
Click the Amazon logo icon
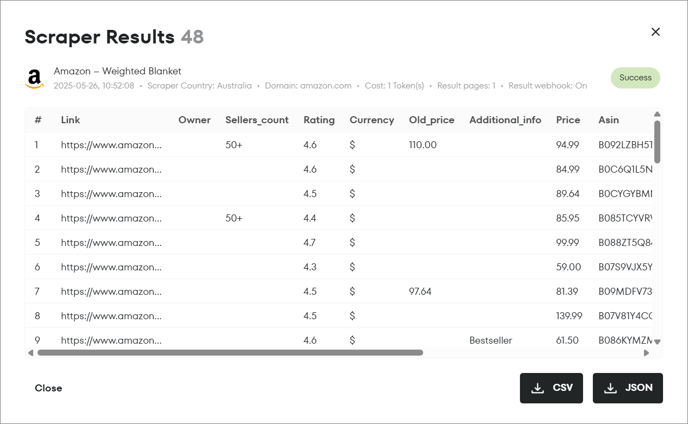coord(34,79)
